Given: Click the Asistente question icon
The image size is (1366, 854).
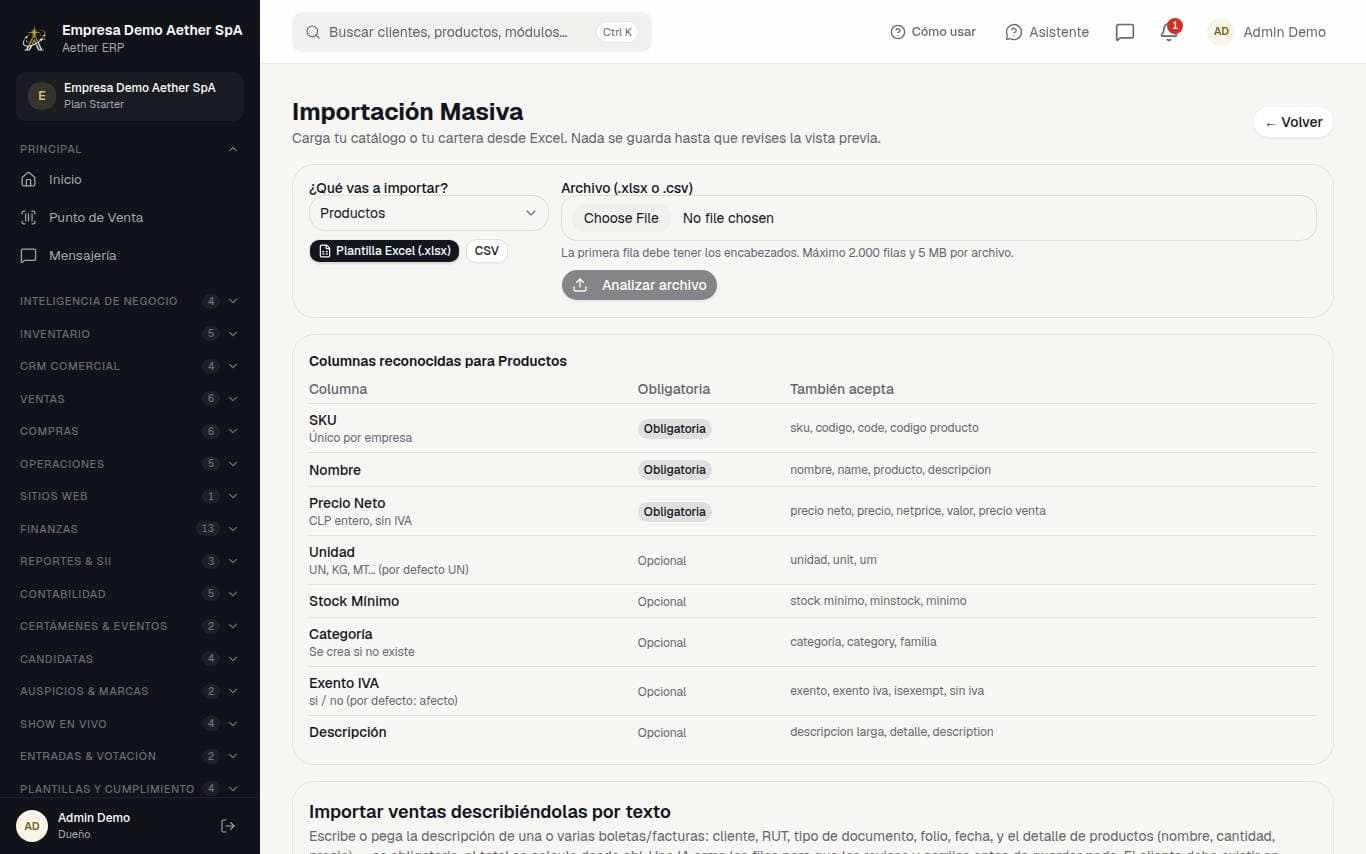Looking at the screenshot, I should (x=1014, y=32).
